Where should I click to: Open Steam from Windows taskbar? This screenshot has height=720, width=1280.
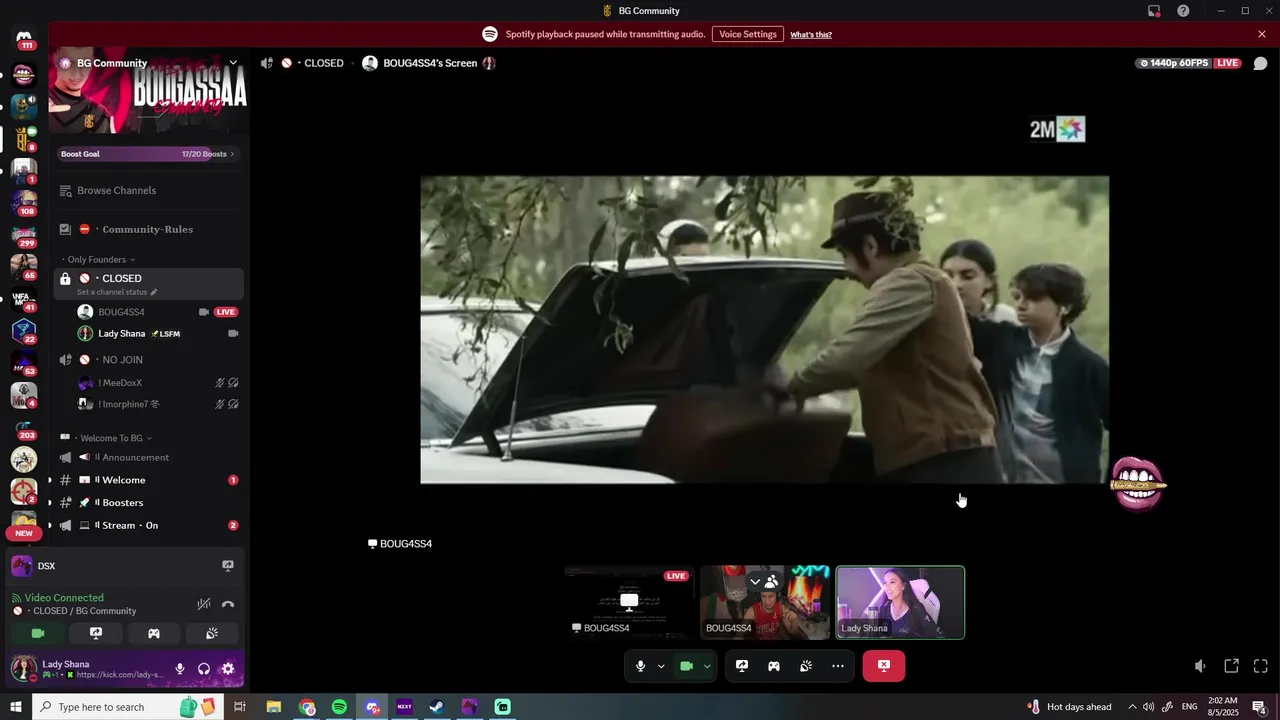(437, 707)
